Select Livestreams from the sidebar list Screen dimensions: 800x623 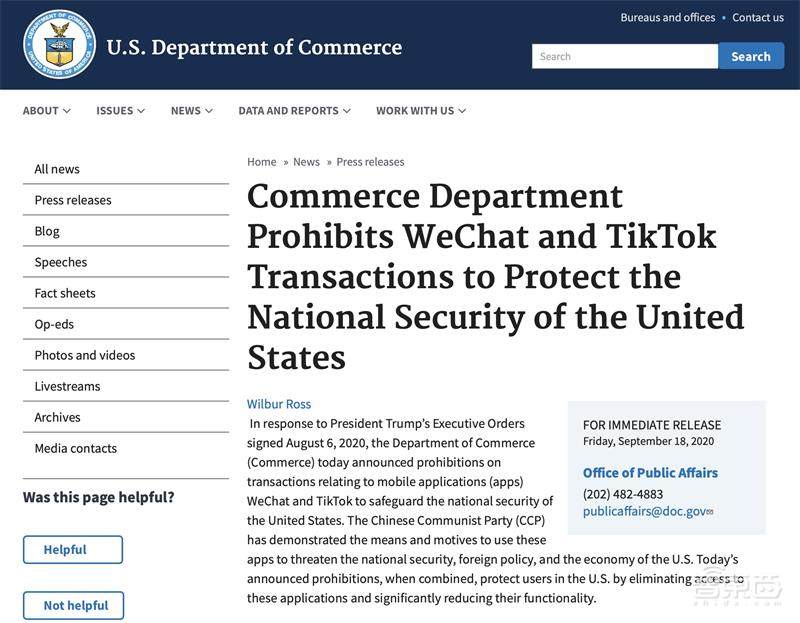67,386
